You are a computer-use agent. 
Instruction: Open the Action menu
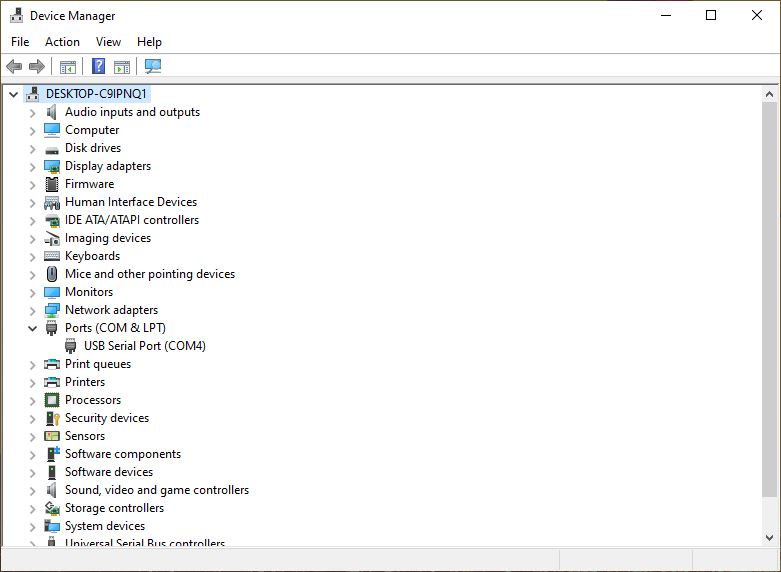point(62,42)
